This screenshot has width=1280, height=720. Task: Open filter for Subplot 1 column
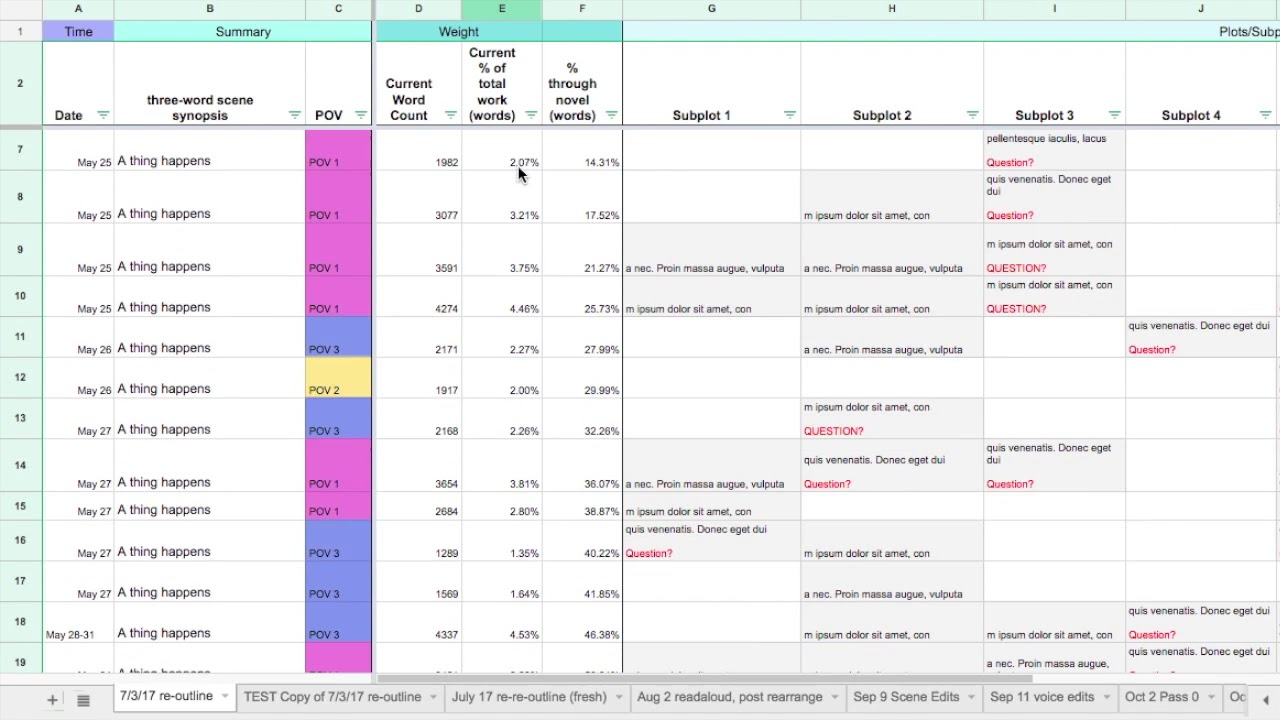789,116
